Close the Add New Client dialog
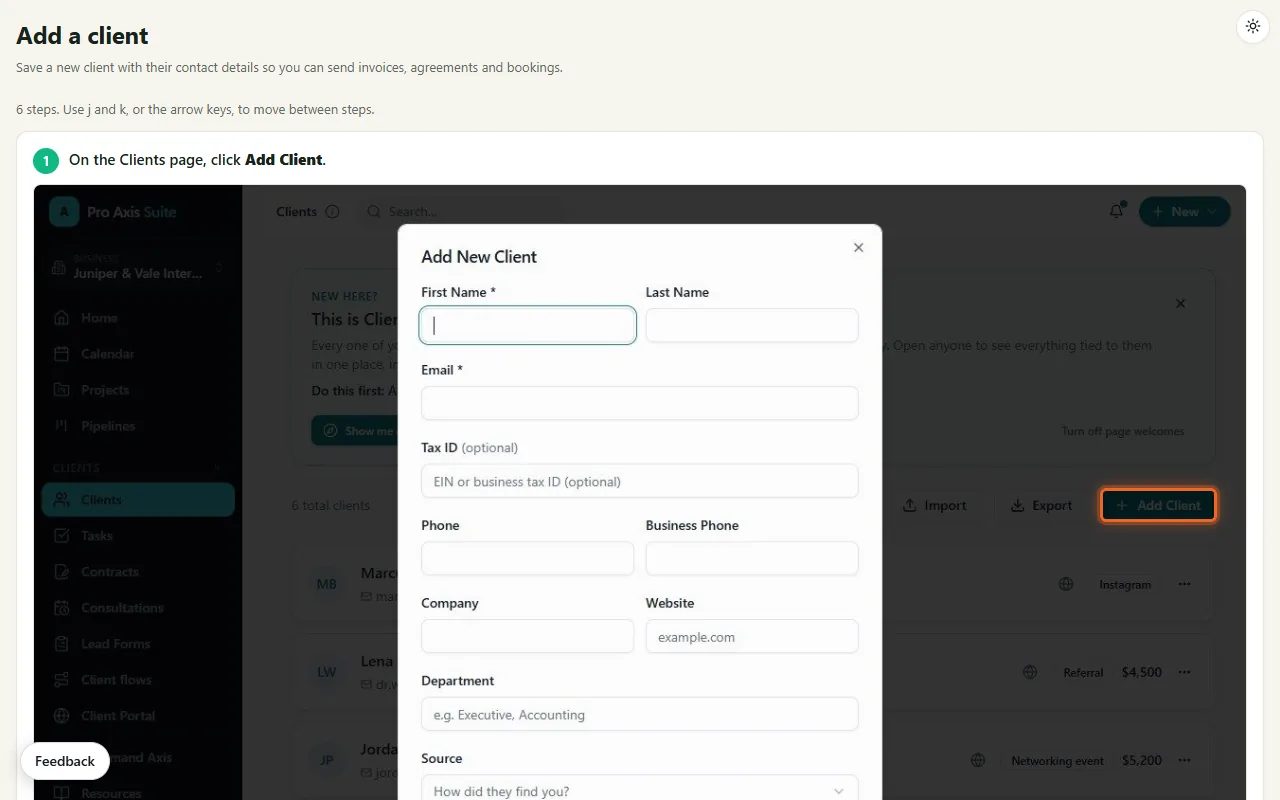 pos(858,248)
